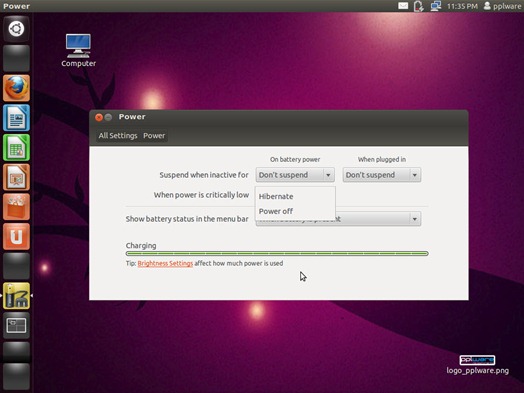The image size is (524, 393).
Task: Launch Firefox from the launcher
Action: click(x=16, y=88)
